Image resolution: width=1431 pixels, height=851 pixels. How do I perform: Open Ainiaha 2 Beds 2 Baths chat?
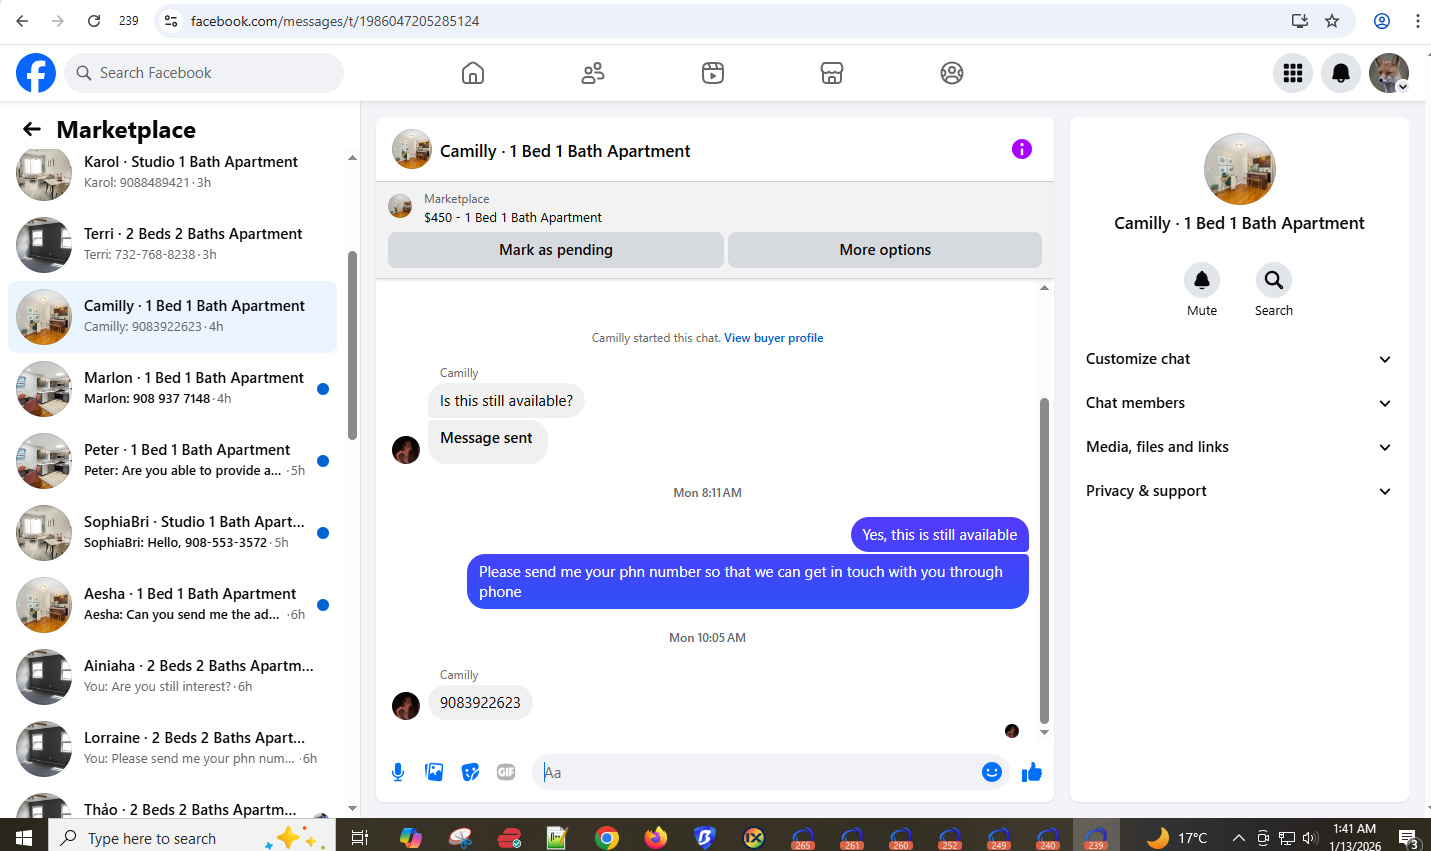tap(172, 677)
